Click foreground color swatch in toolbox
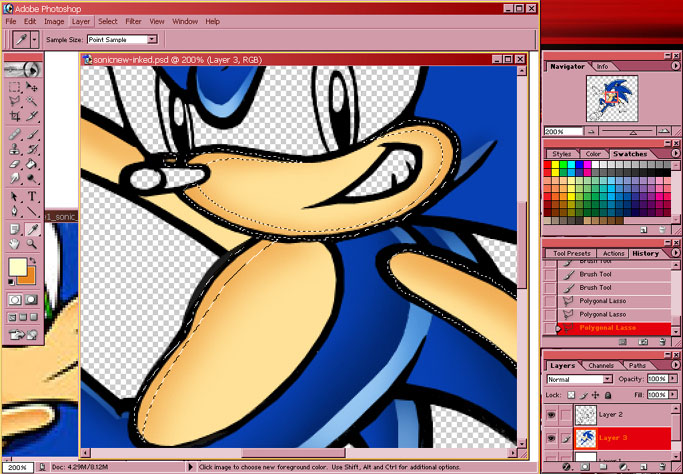The image size is (683, 474). point(17,266)
